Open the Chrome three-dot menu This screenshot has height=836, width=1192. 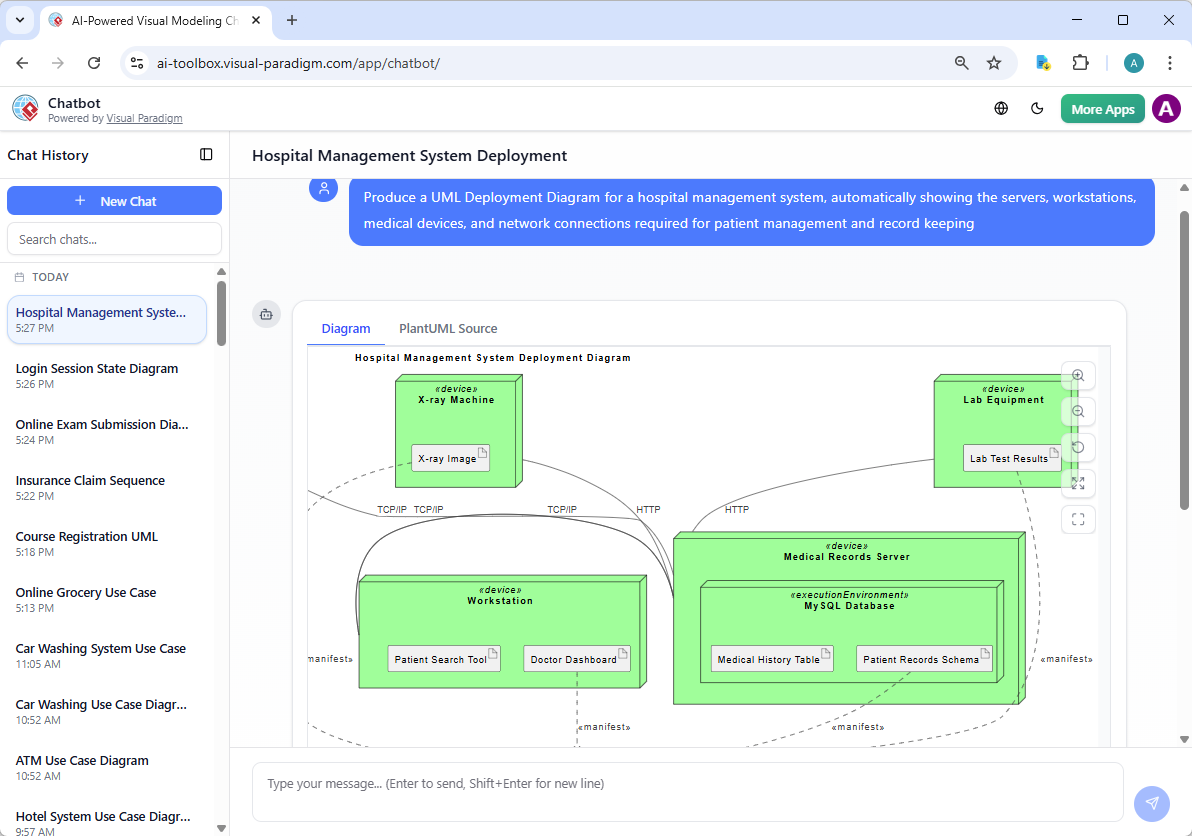(x=1170, y=62)
